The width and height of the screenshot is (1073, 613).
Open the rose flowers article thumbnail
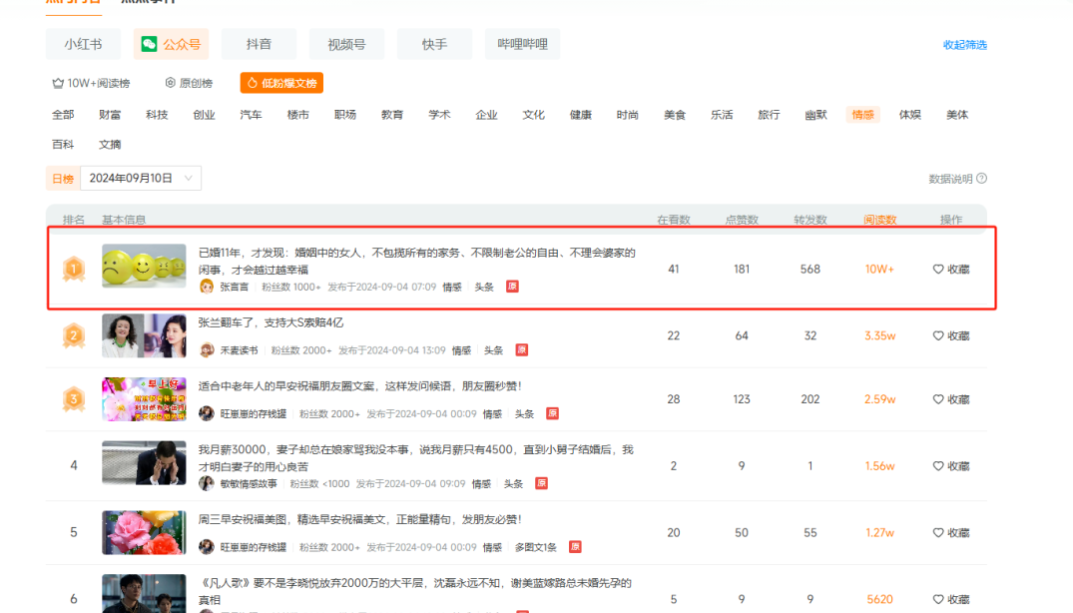tap(144, 532)
